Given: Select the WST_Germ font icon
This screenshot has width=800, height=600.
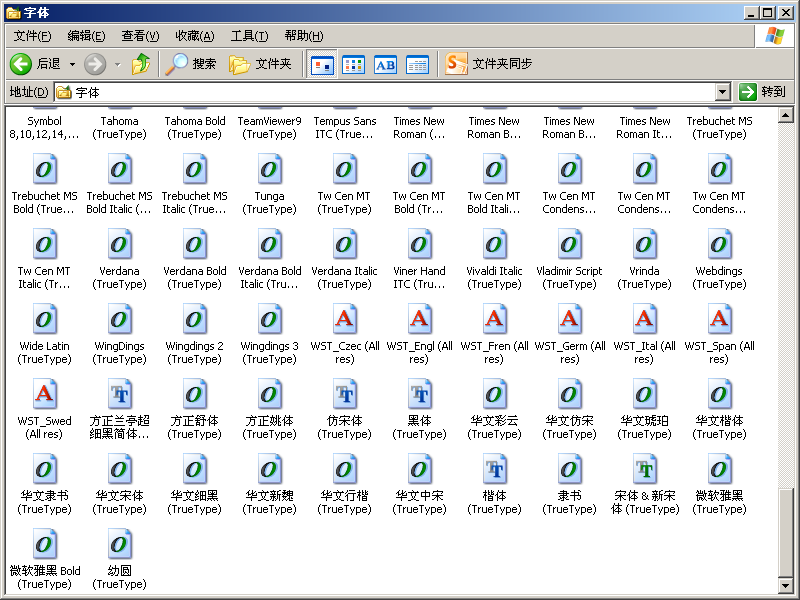Looking at the screenshot, I should [569, 319].
